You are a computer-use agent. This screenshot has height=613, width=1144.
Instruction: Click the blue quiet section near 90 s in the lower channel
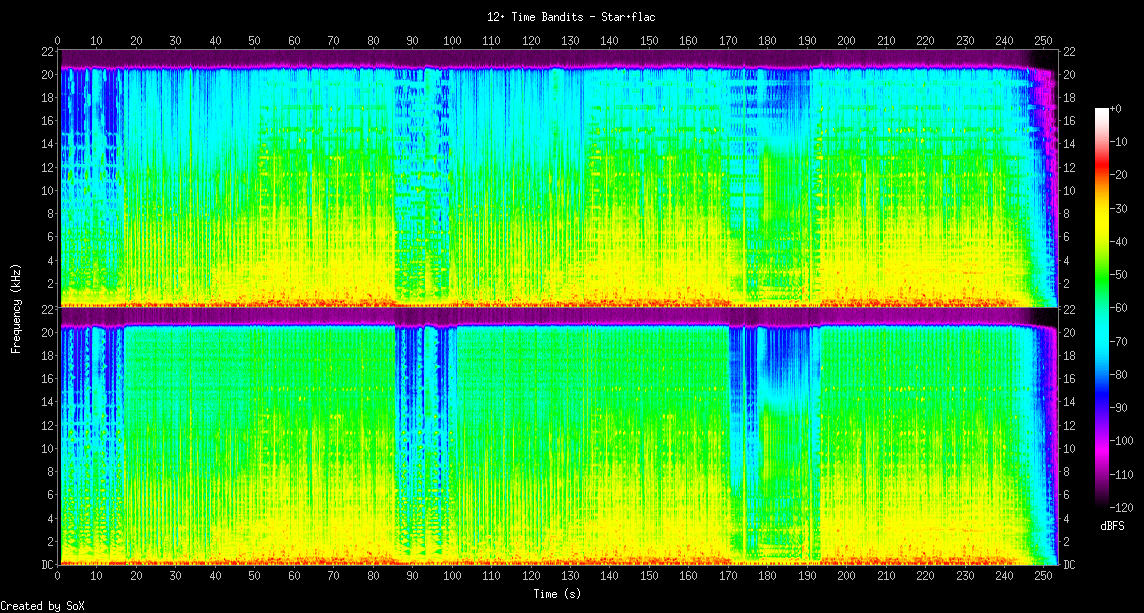click(412, 420)
